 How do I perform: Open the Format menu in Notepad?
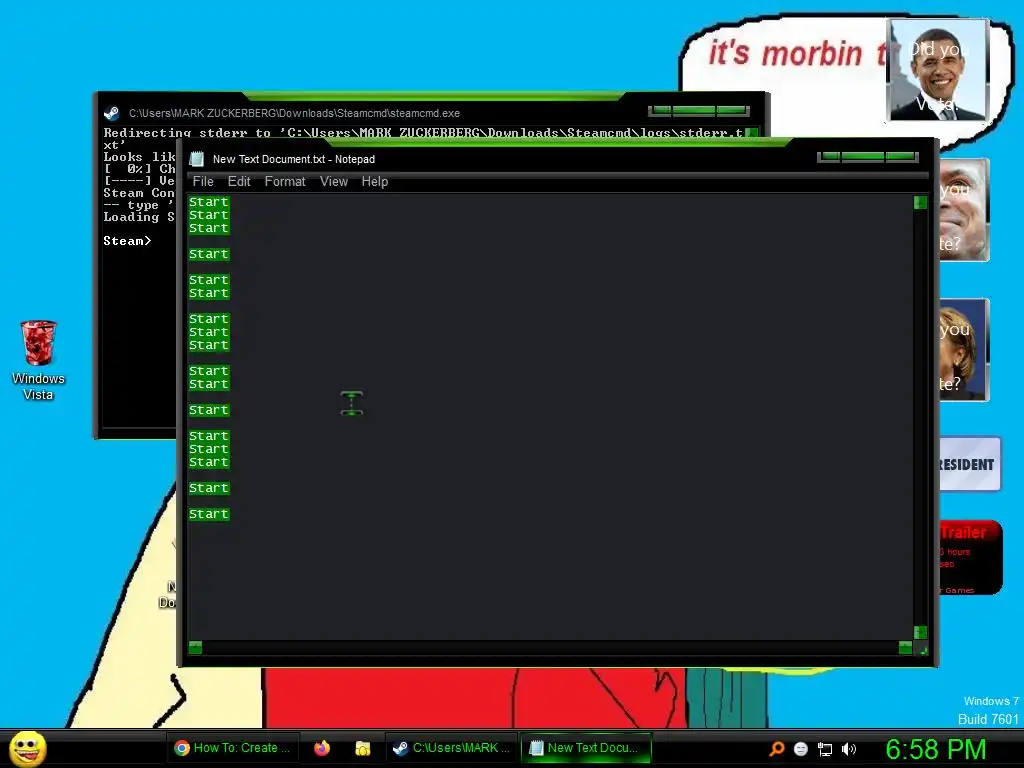[285, 182]
